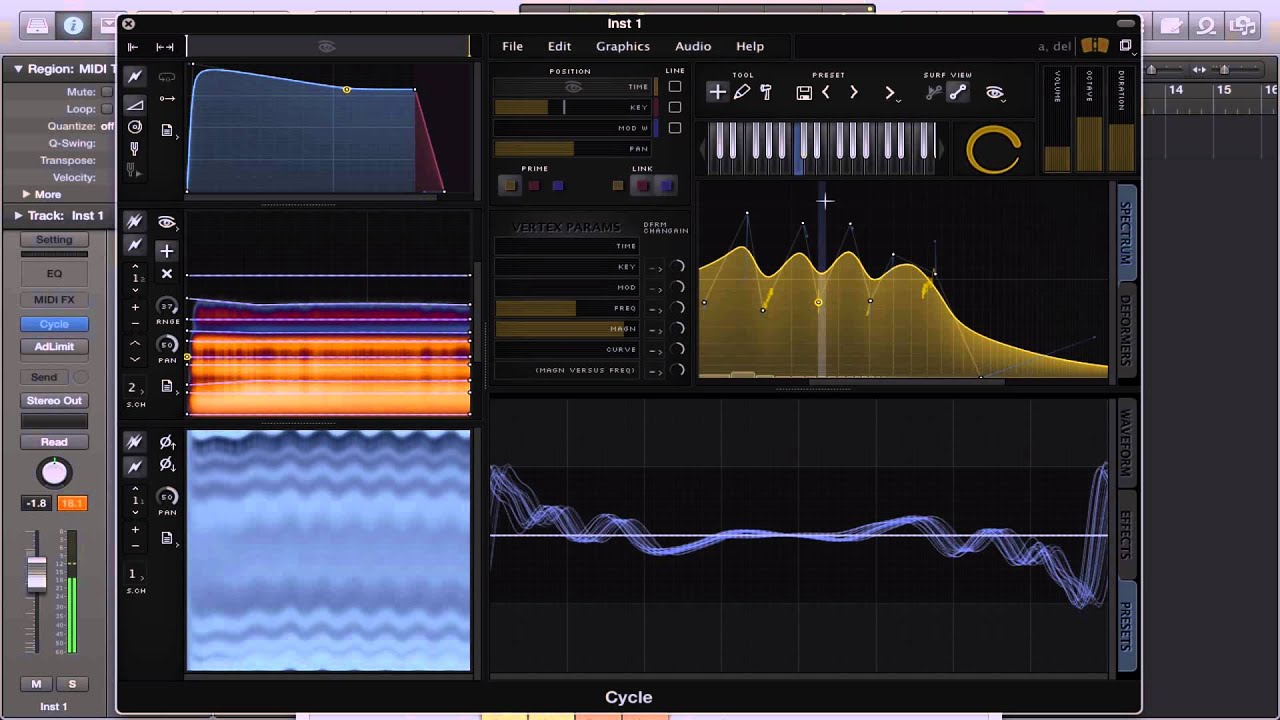Toggle the yellow Prime swatch

[x=510, y=185]
